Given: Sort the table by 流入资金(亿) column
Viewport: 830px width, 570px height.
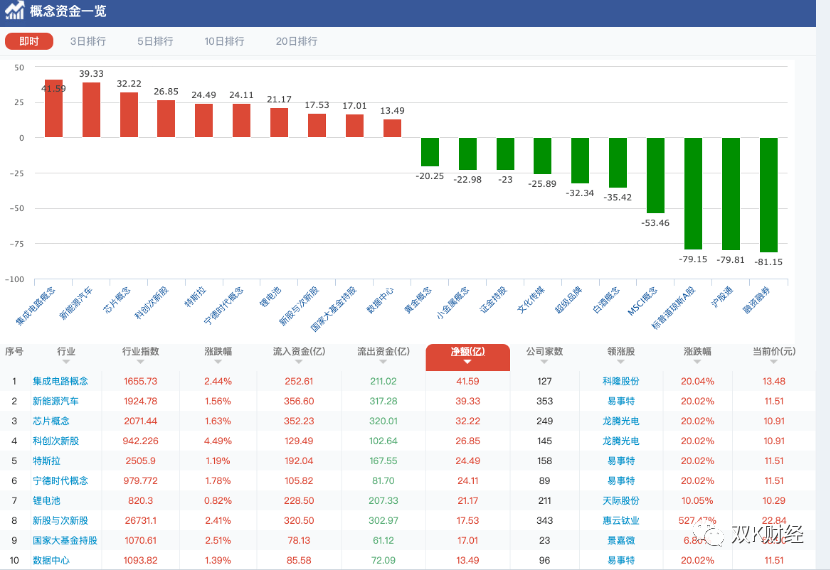Looking at the screenshot, I should tap(299, 352).
